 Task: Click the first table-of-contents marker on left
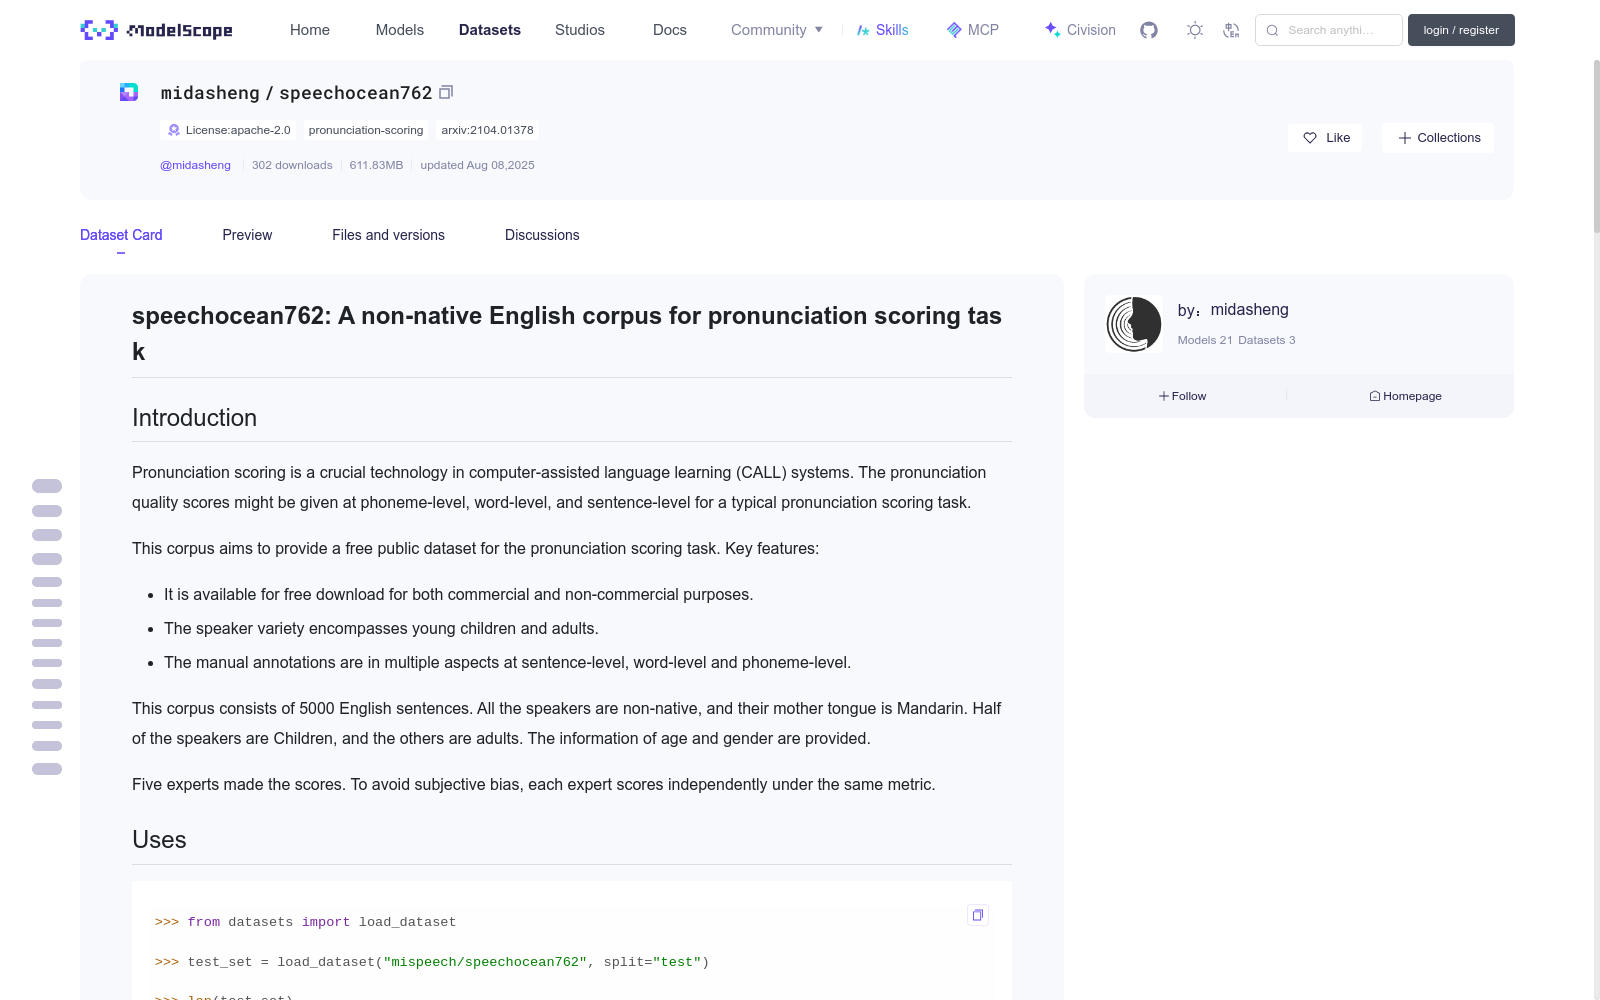coord(47,486)
